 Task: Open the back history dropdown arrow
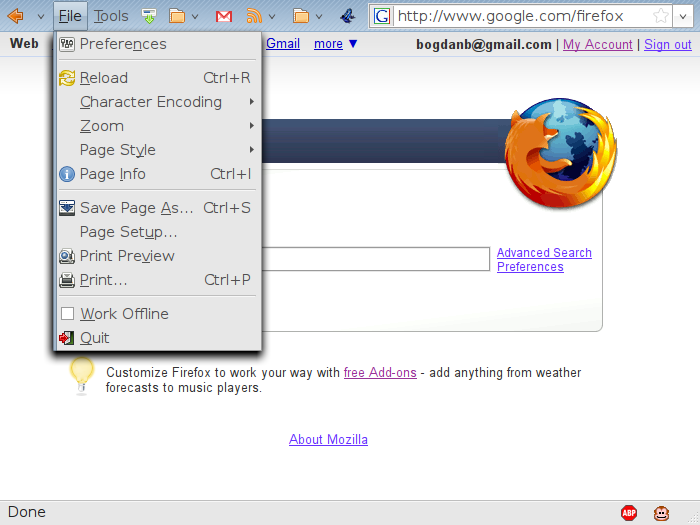pos(41,17)
